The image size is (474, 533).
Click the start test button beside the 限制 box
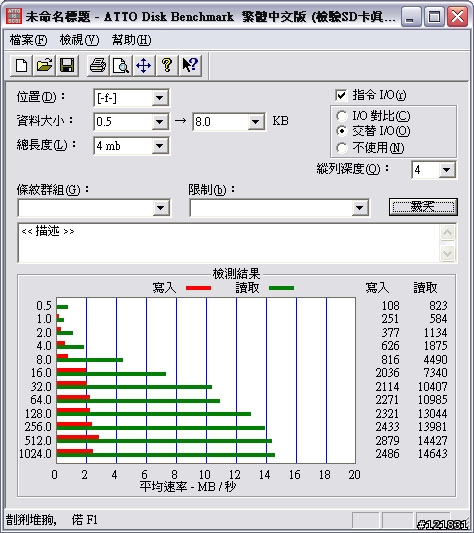coord(423,207)
